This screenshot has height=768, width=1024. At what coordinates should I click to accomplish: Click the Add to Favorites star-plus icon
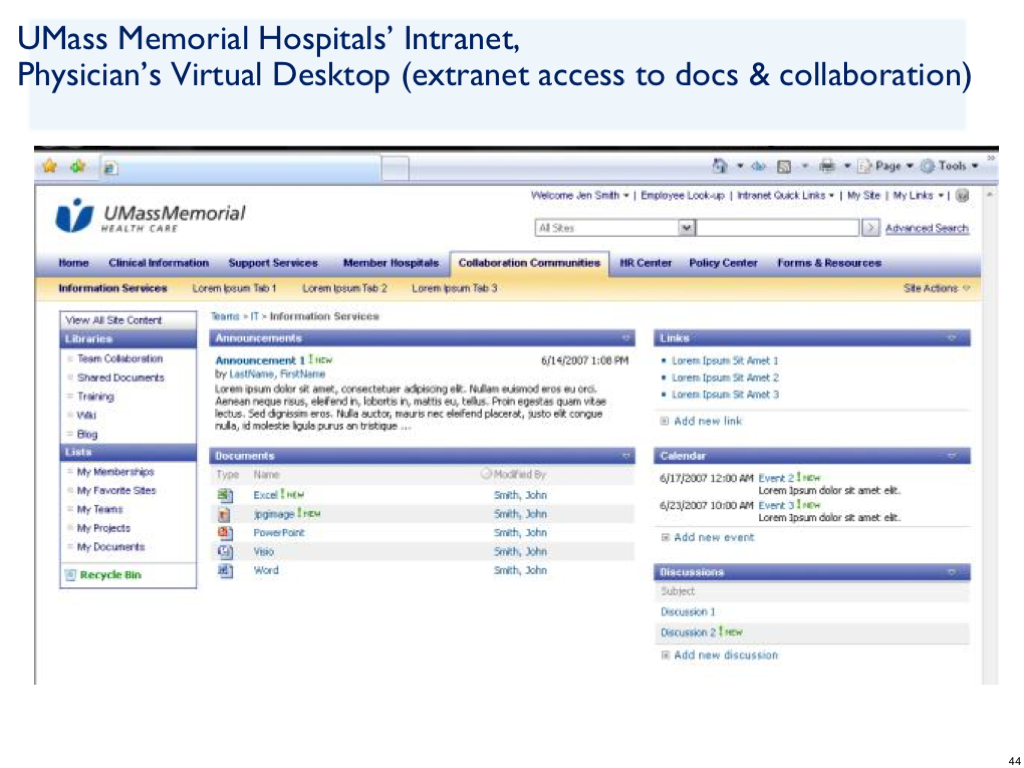78,166
